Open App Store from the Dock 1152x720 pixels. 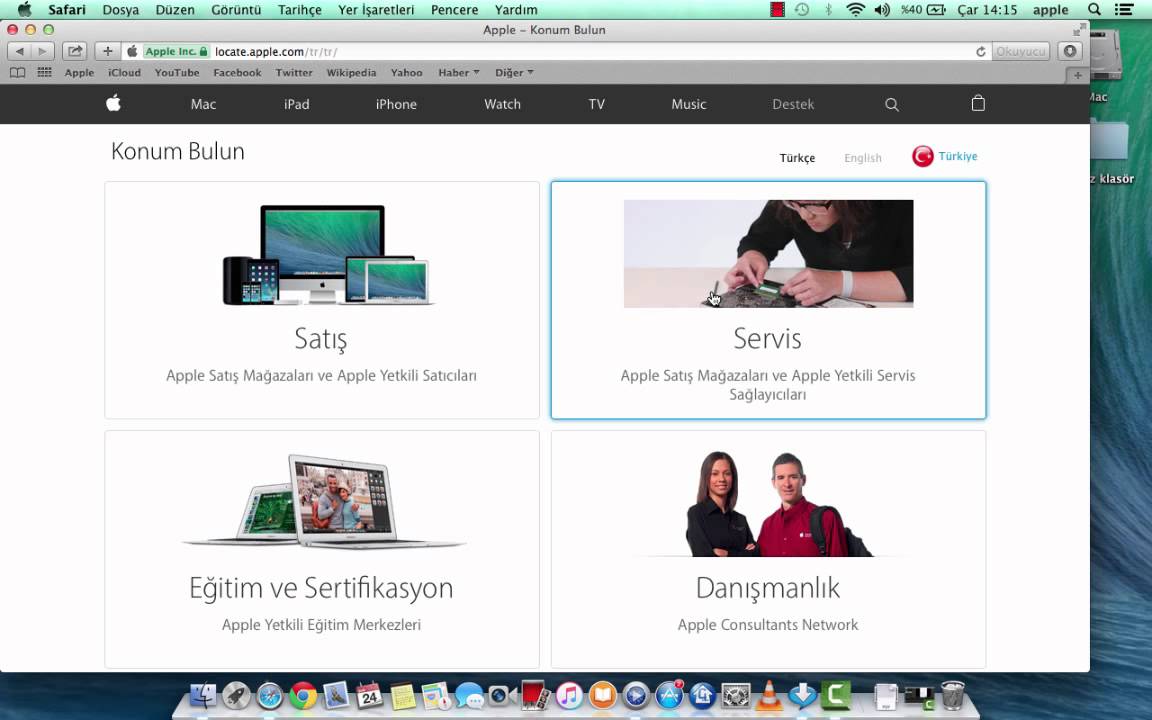tap(669, 695)
